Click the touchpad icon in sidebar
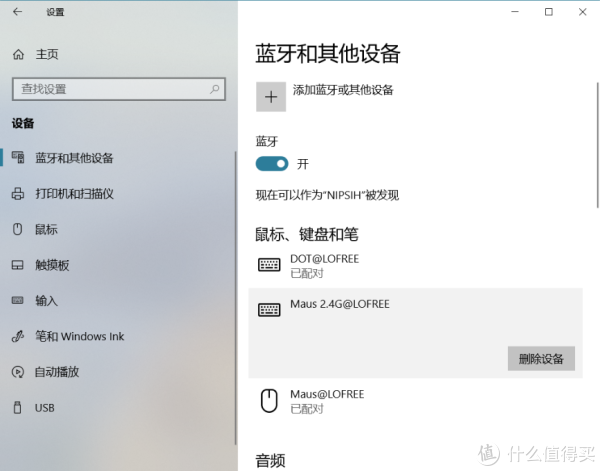 pyautogui.click(x=18, y=265)
